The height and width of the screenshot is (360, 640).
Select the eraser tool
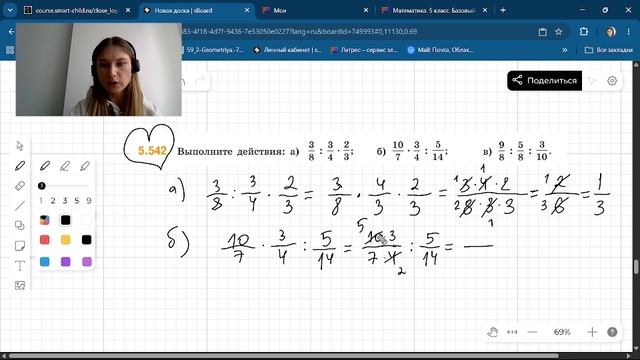[x=20, y=186]
